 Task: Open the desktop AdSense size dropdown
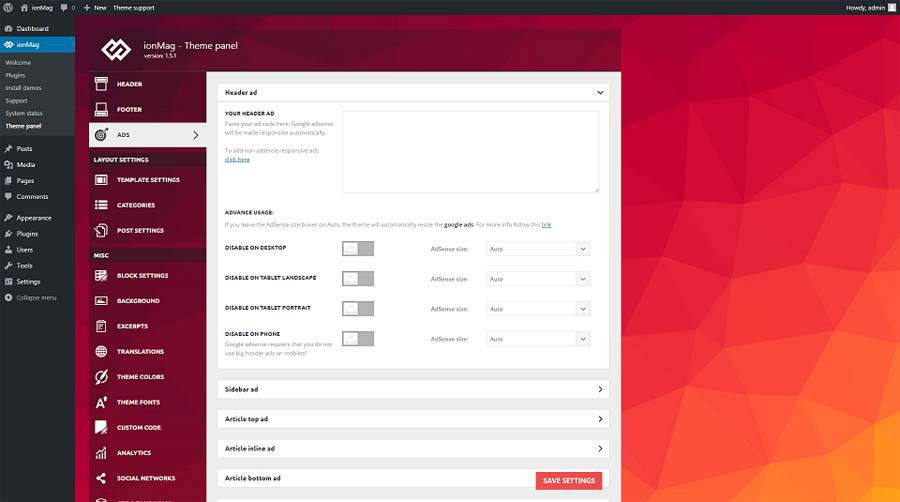(x=538, y=249)
